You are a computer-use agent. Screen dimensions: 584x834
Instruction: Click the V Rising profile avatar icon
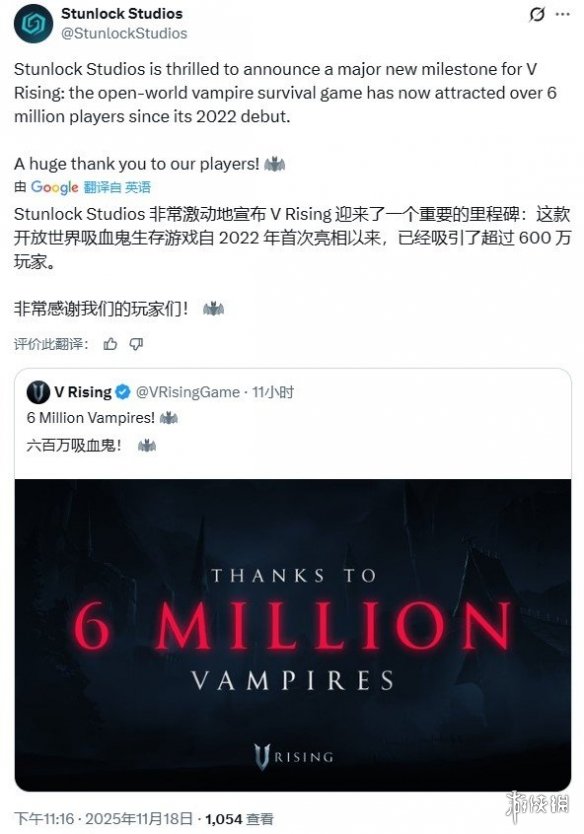pyautogui.click(x=38, y=392)
